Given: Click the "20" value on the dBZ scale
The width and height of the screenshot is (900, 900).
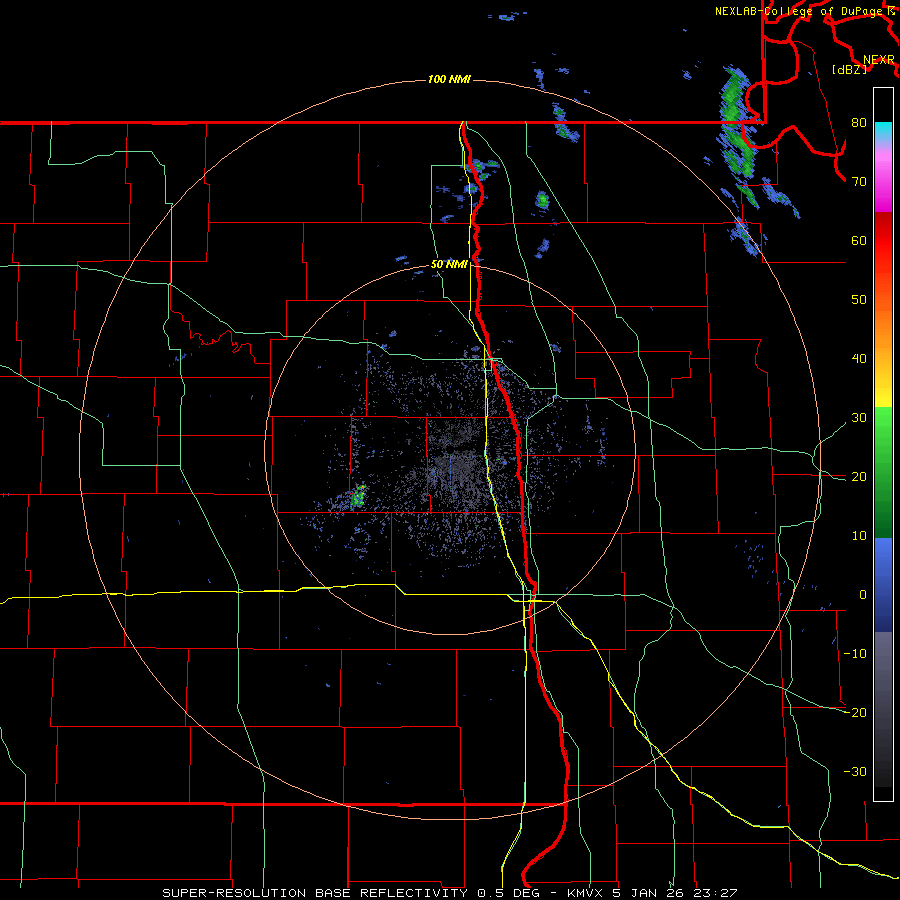Looking at the screenshot, I should pos(859,476).
